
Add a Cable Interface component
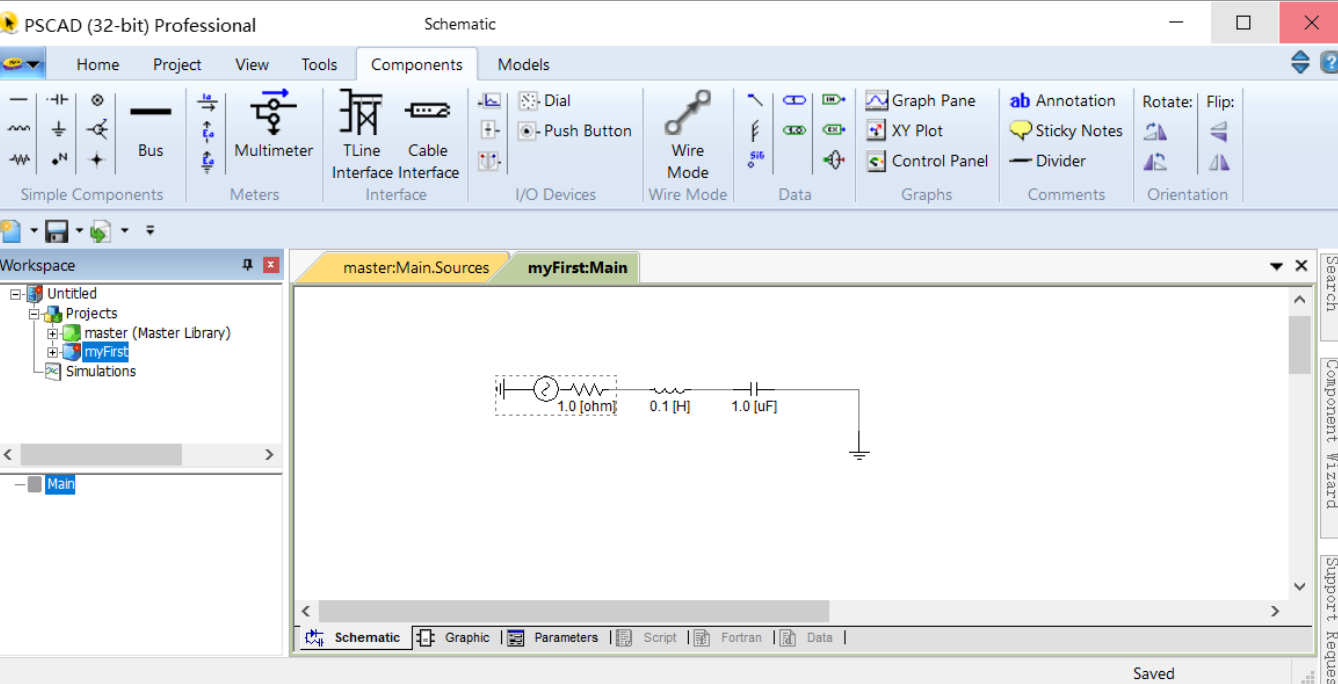click(428, 135)
